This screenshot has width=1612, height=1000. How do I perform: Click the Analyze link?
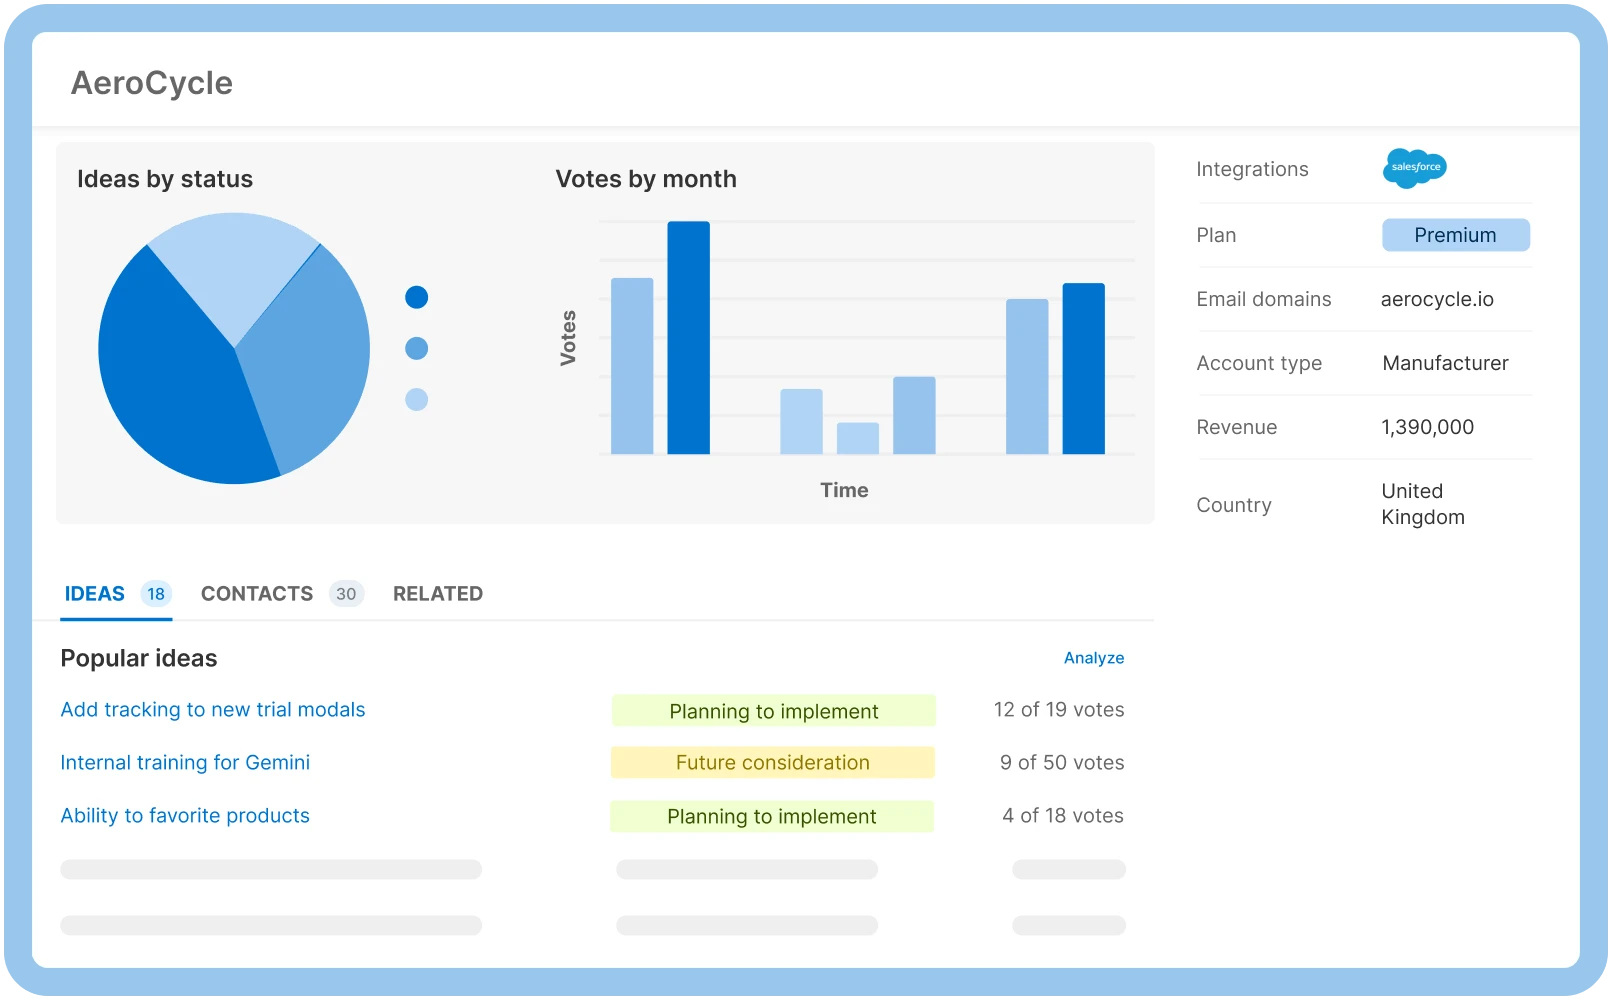pyautogui.click(x=1094, y=657)
